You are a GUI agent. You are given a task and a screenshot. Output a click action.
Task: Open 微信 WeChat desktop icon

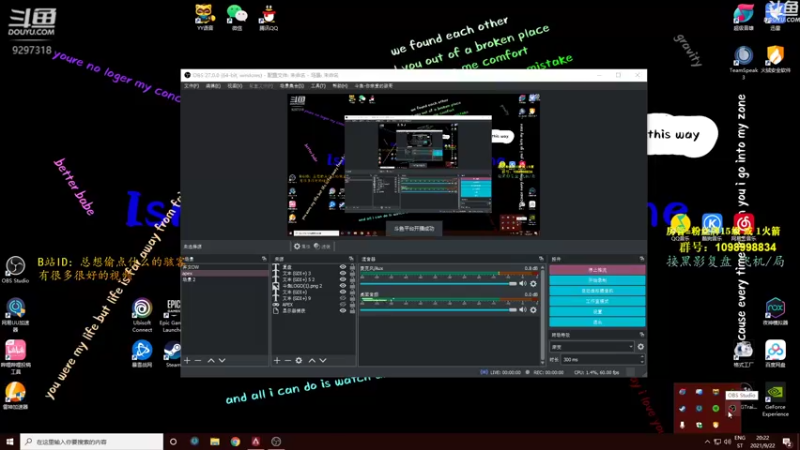point(237,17)
